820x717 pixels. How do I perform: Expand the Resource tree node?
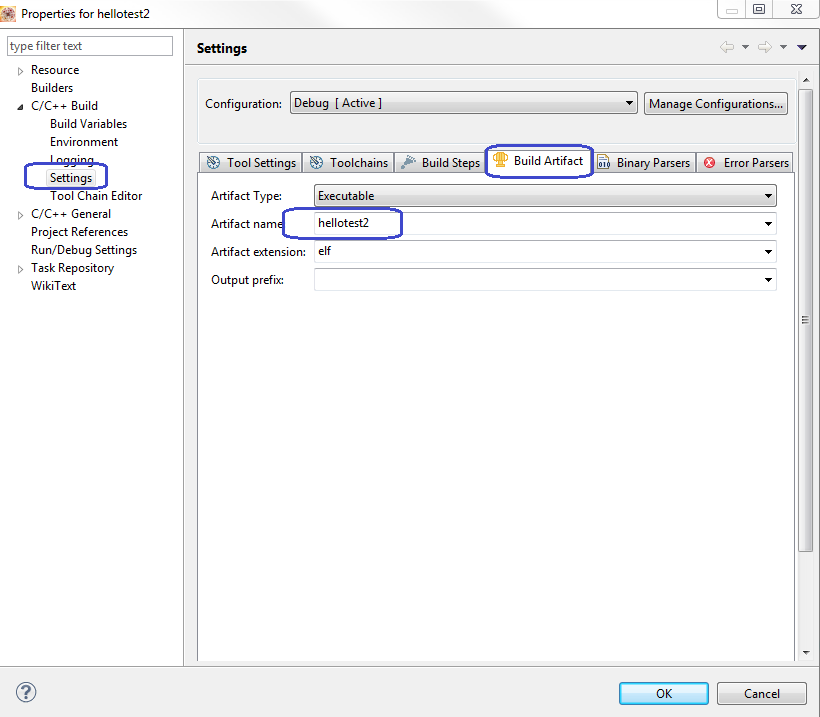click(20, 71)
